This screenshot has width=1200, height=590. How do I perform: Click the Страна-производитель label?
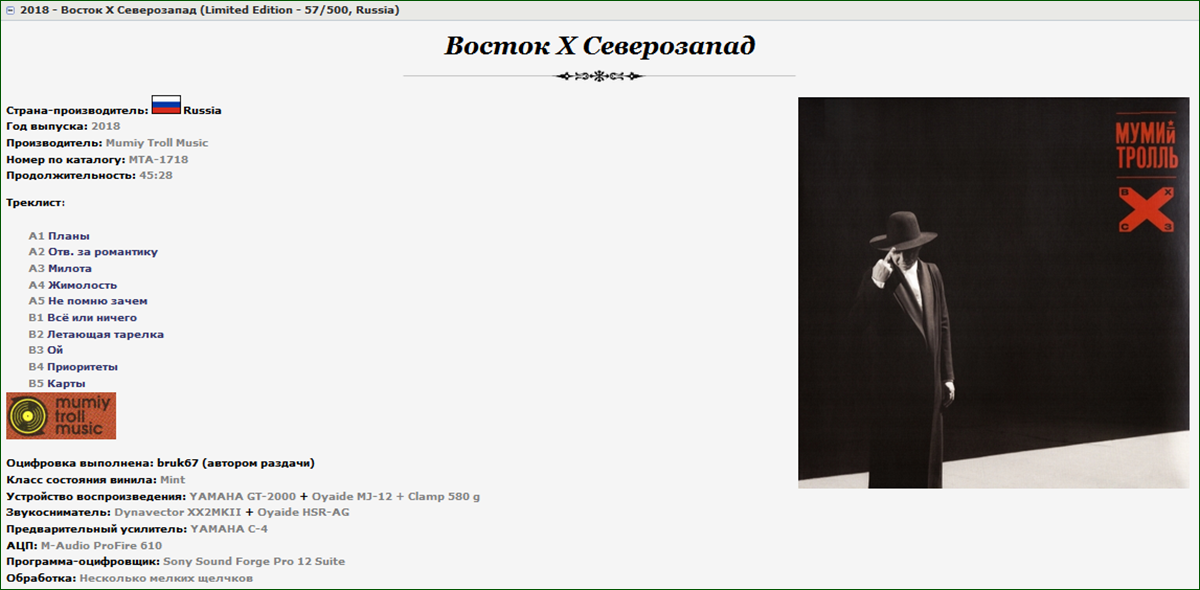tap(77, 111)
